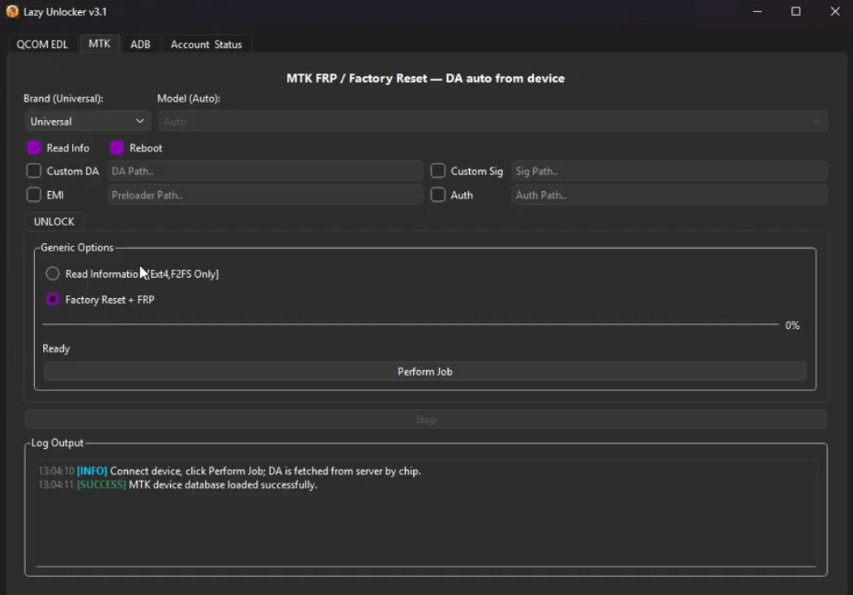This screenshot has width=853, height=595.
Task: Enable the Auth checkbox
Action: coord(437,195)
